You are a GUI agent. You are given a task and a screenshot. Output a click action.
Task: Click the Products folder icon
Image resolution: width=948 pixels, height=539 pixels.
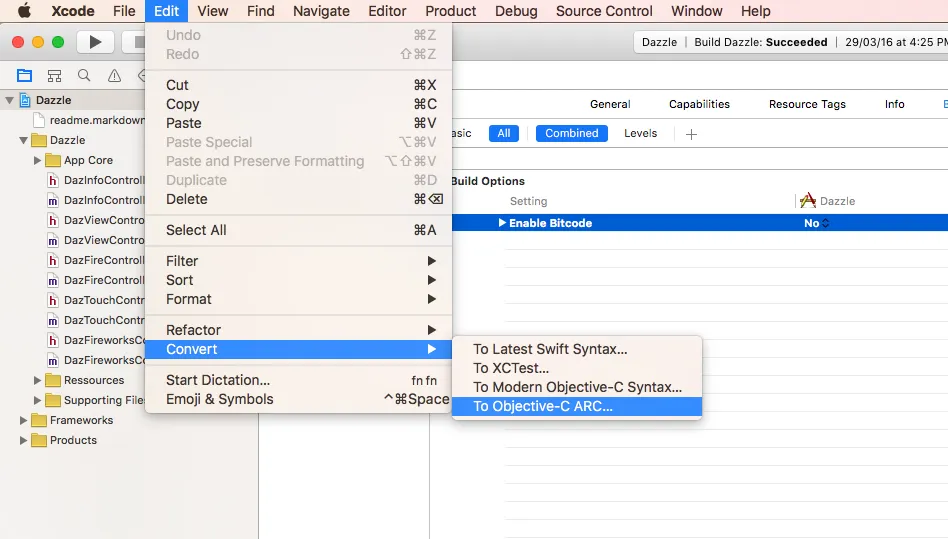pos(39,440)
